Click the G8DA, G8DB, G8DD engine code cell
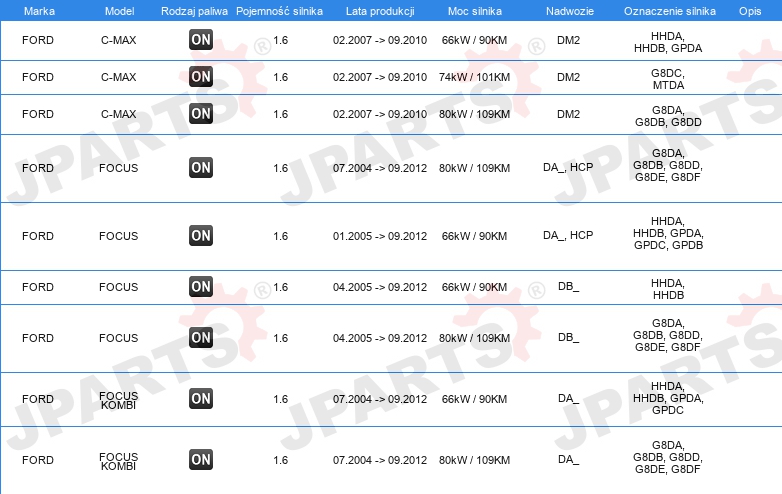 coord(668,116)
